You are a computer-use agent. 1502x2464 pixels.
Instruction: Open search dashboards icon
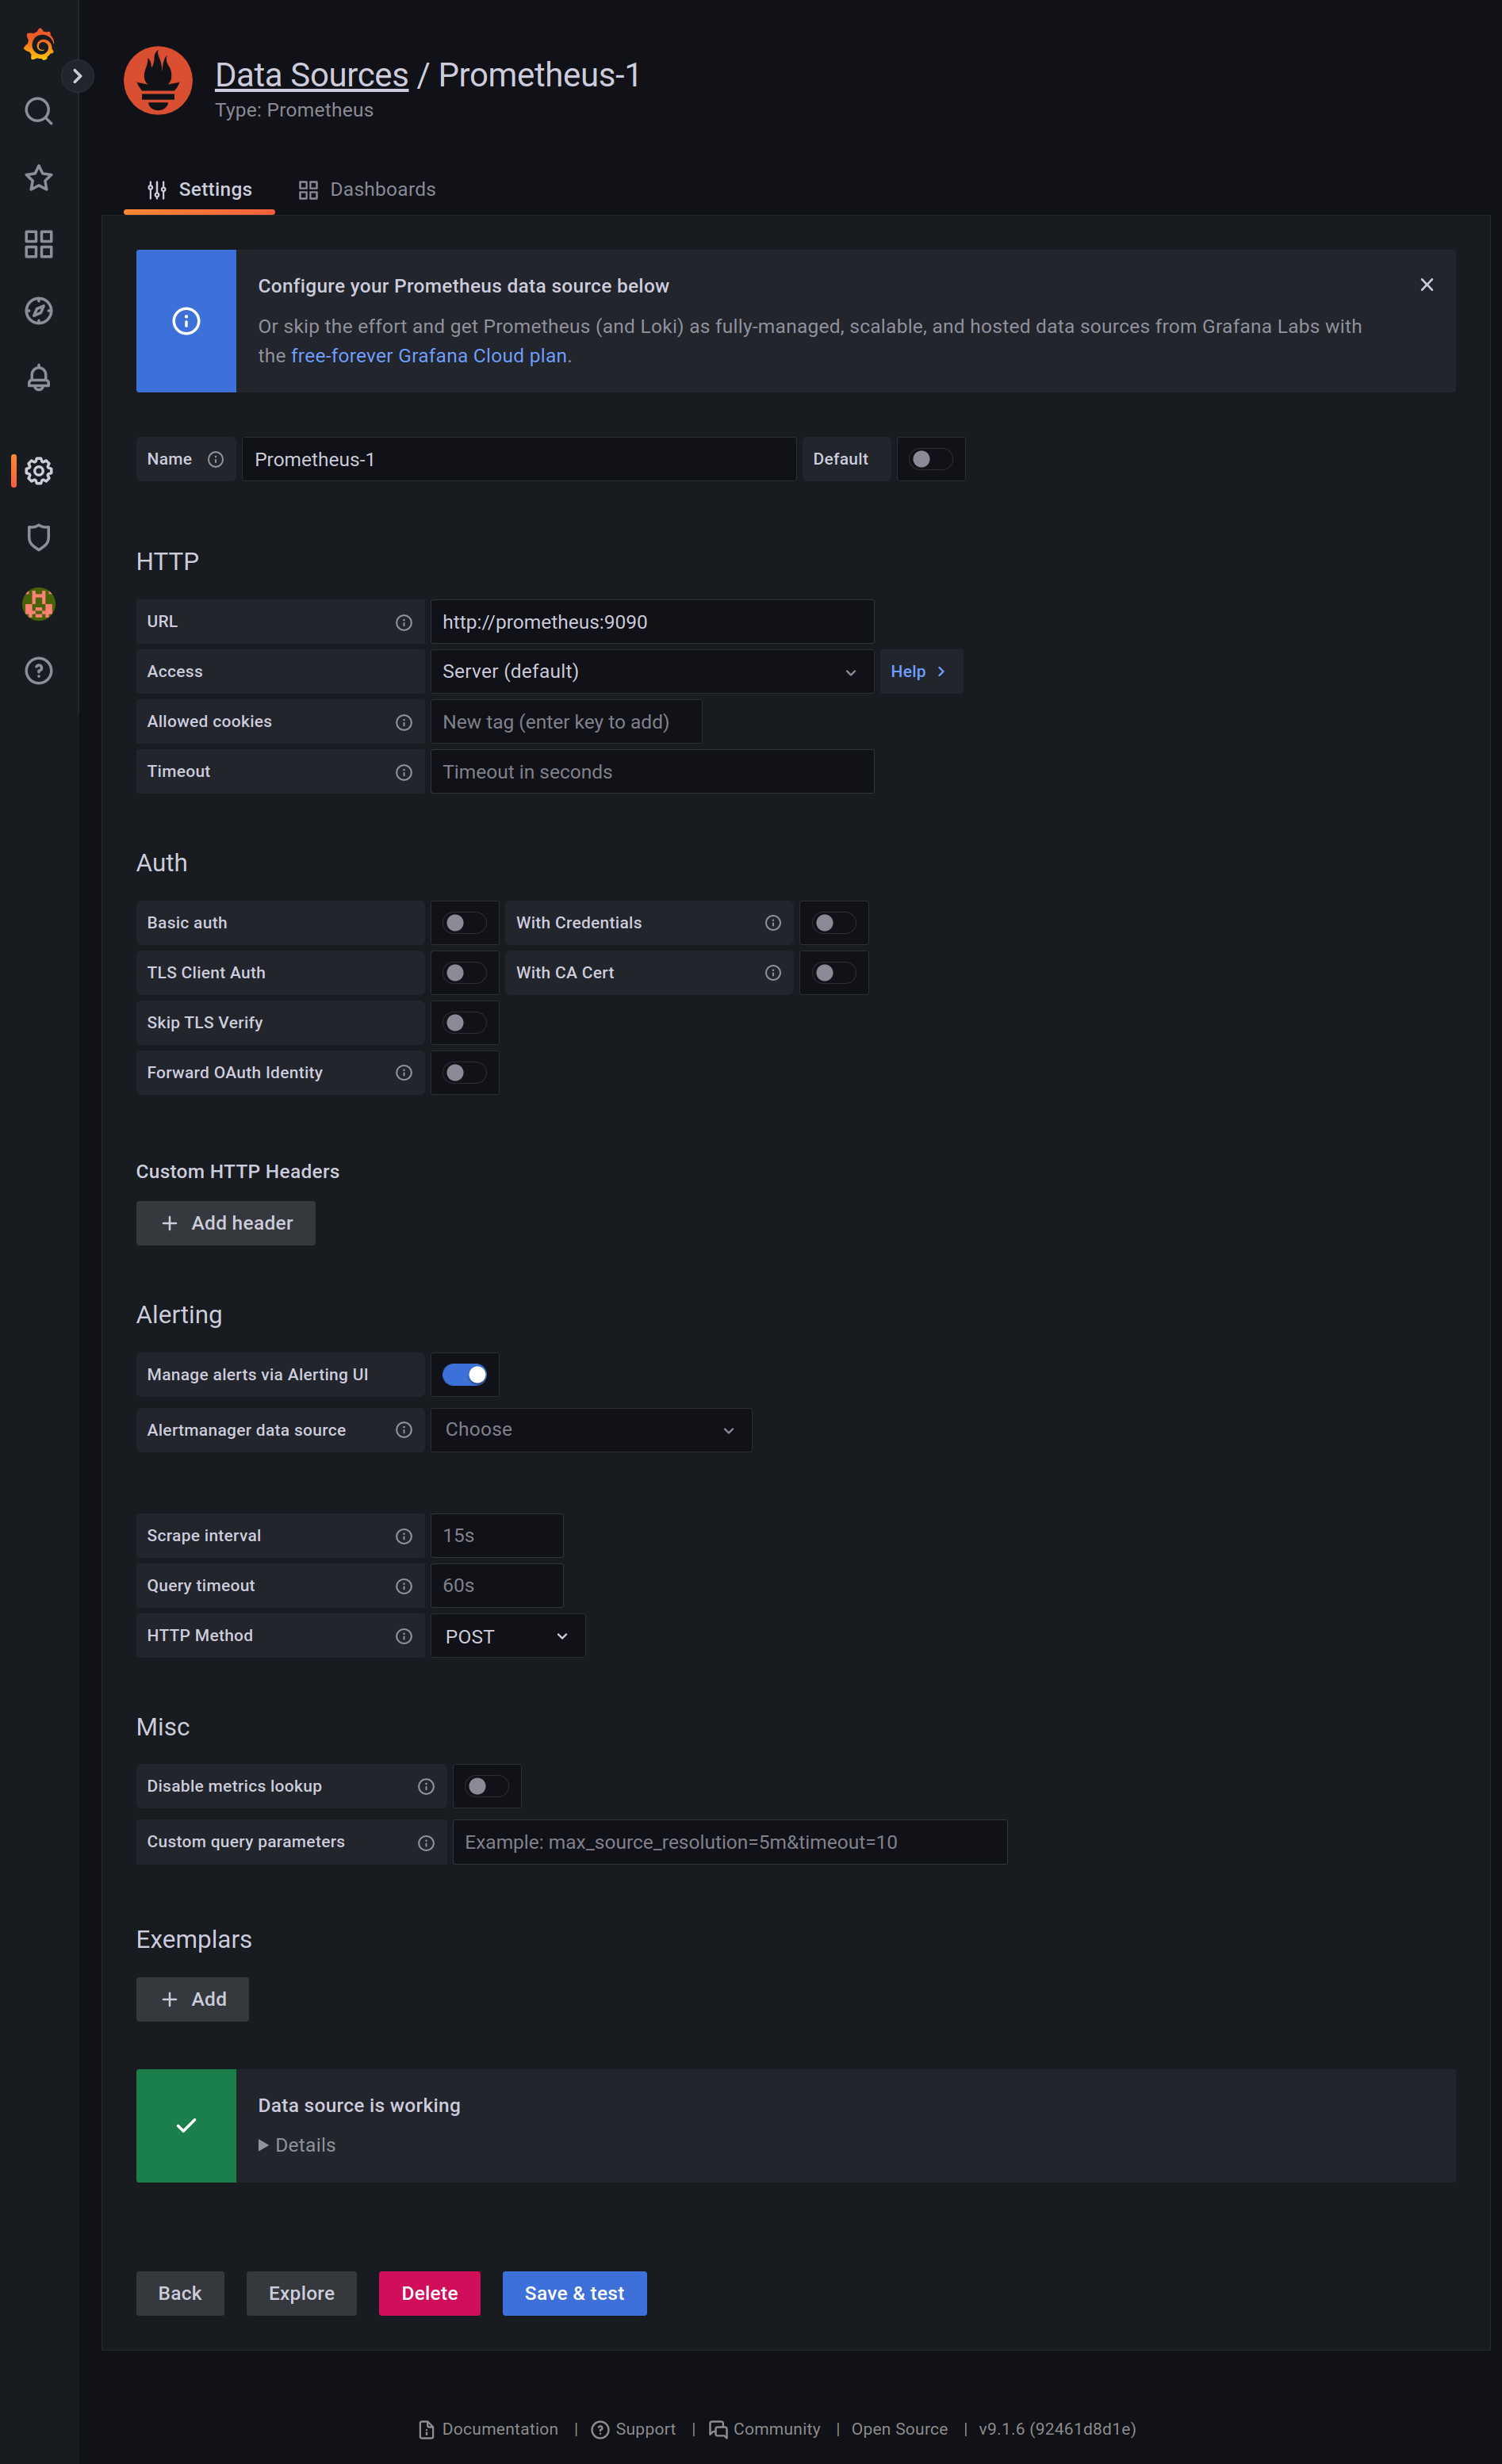39,111
